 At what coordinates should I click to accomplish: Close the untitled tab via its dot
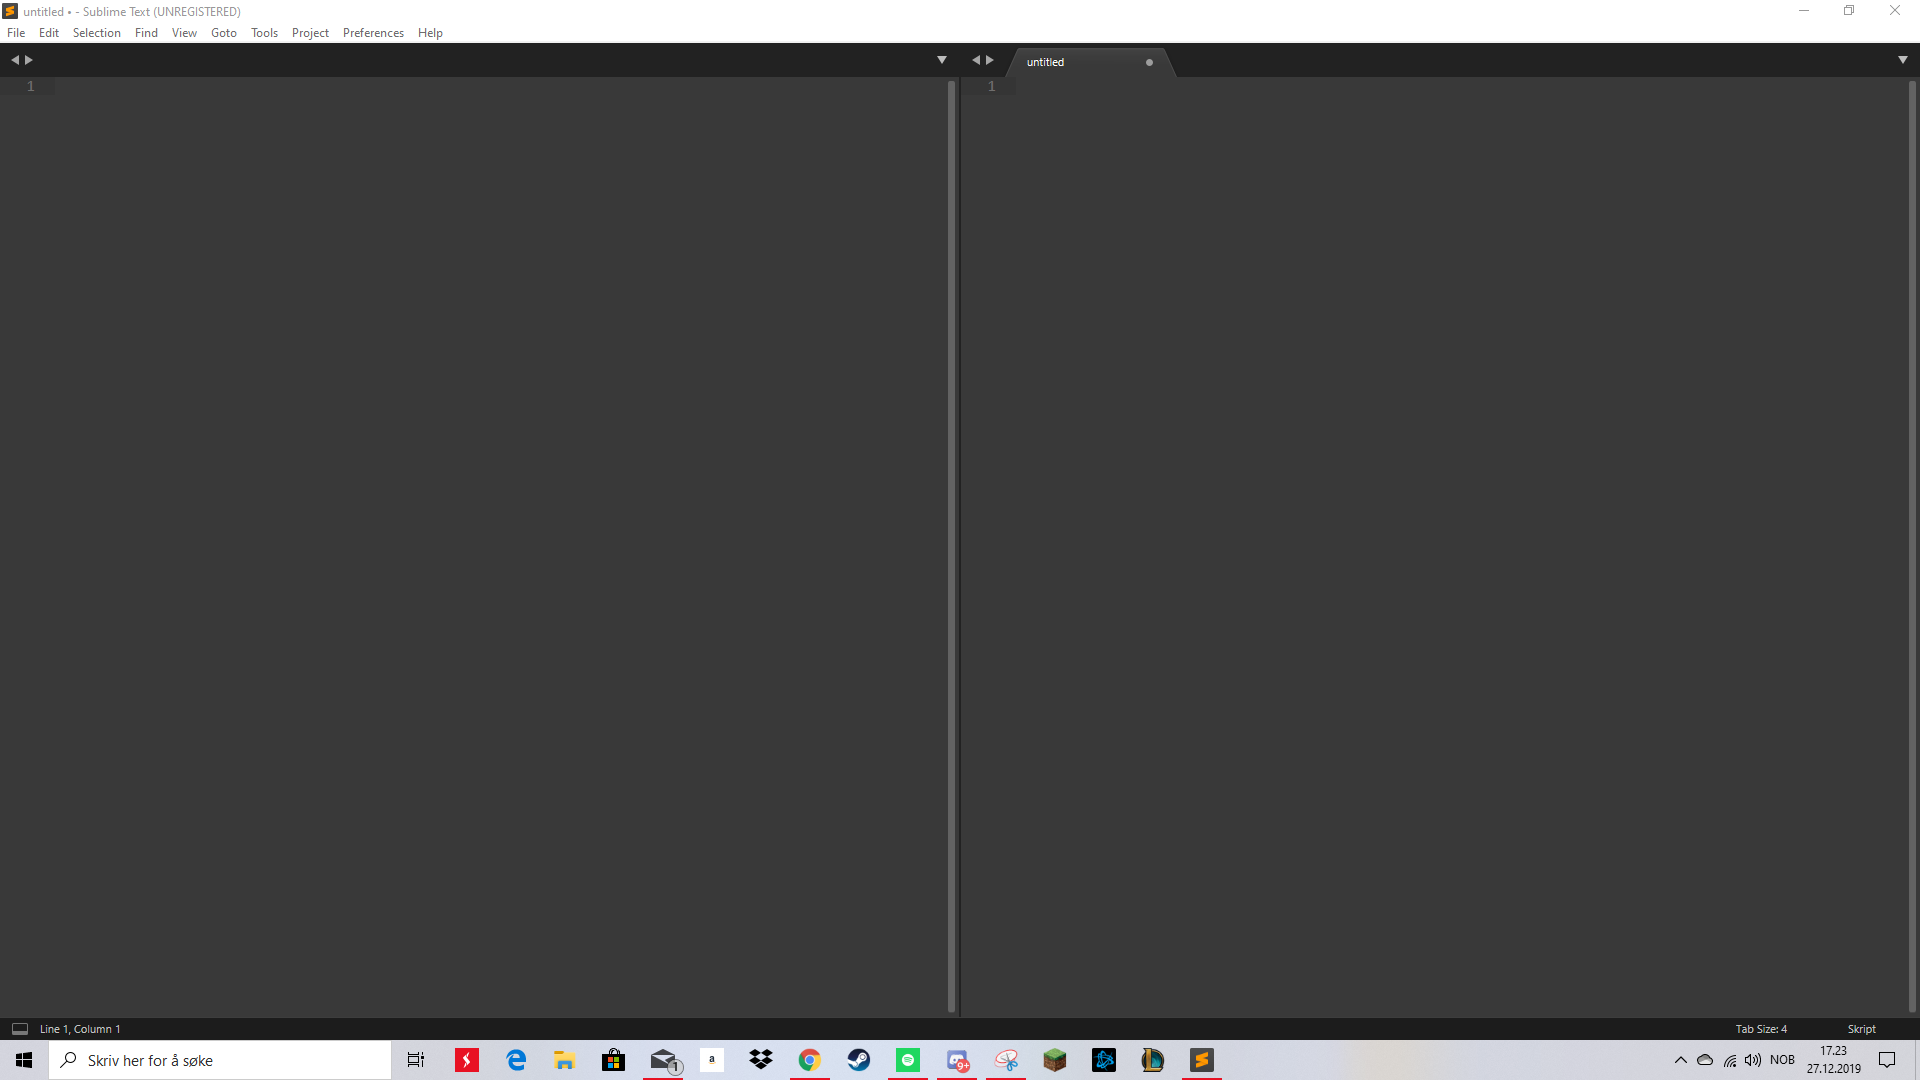pyautogui.click(x=1149, y=62)
